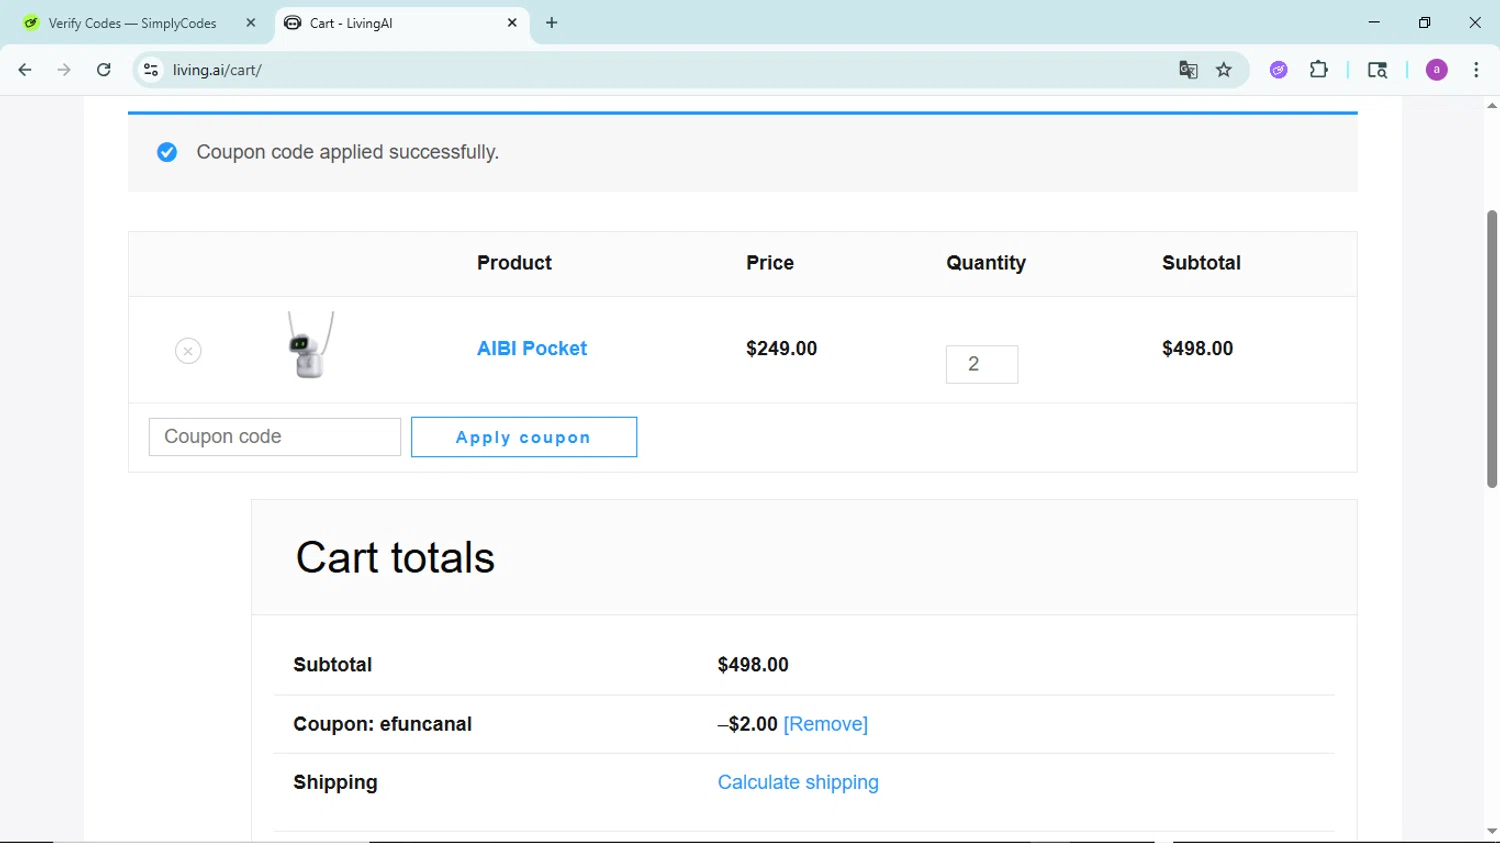Open the Chrome profile avatar
Viewport: 1500px width, 843px height.
point(1437,70)
